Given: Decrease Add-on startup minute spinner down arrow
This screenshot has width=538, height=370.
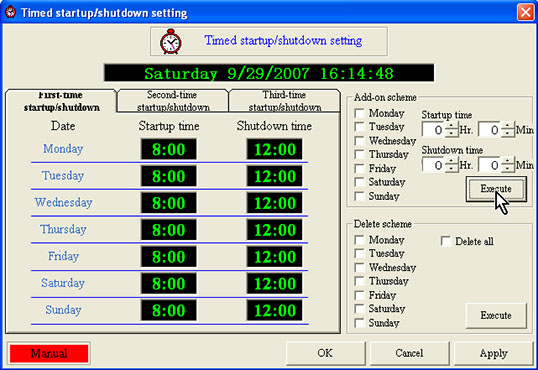Looking at the screenshot, I should (508, 134).
